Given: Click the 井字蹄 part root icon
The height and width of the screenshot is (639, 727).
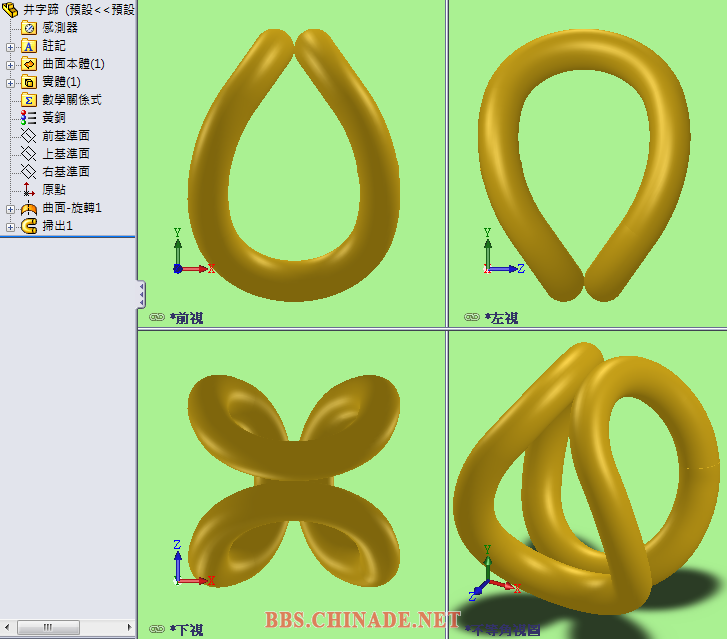Looking at the screenshot, I should coord(10,9).
